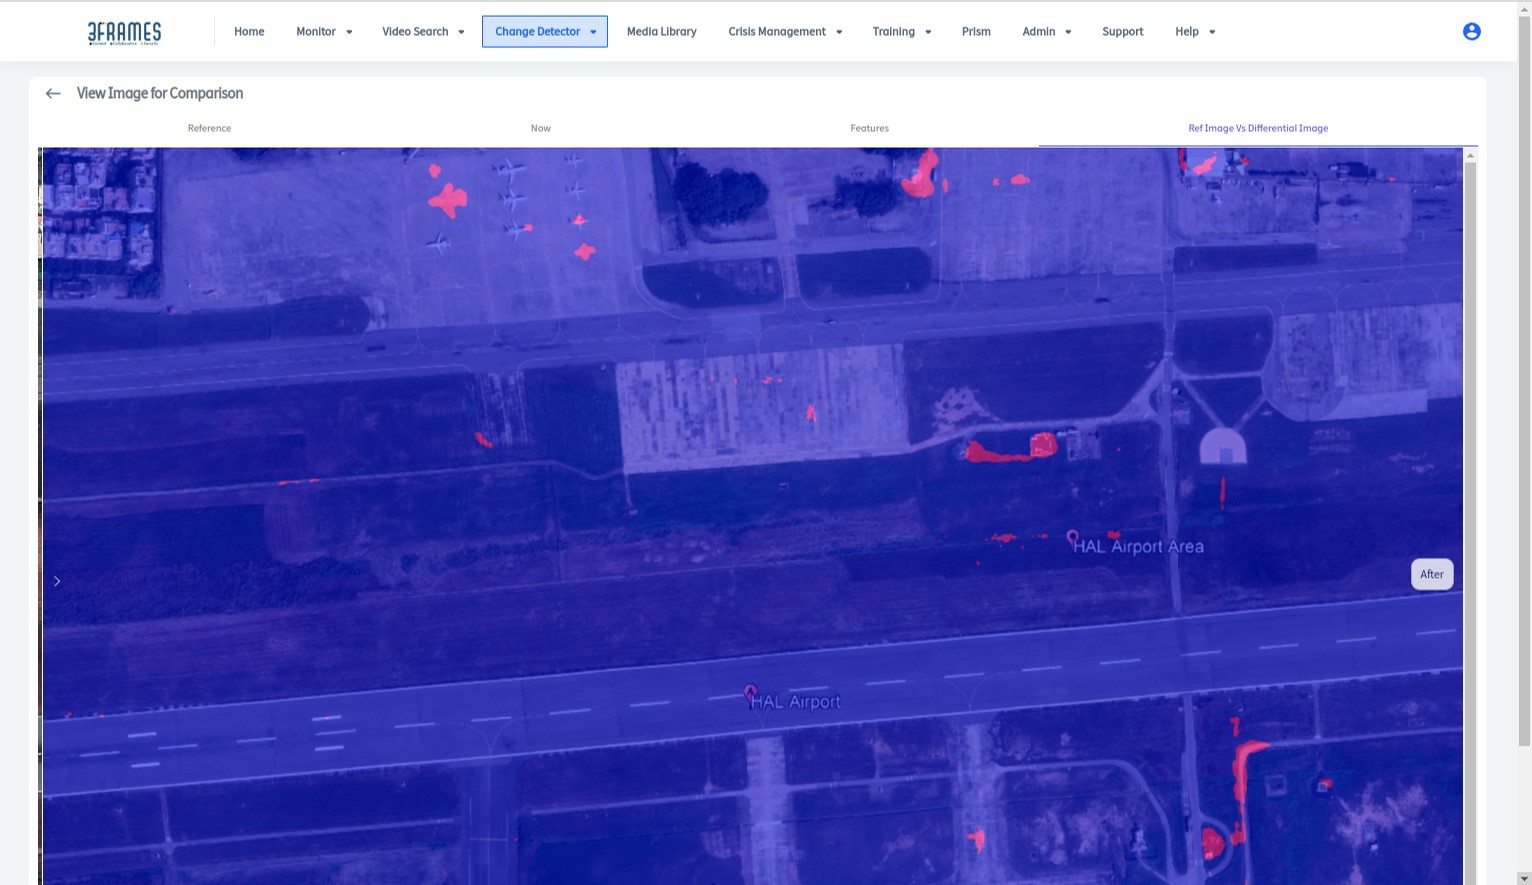Open the user account avatar menu

(1471, 31)
